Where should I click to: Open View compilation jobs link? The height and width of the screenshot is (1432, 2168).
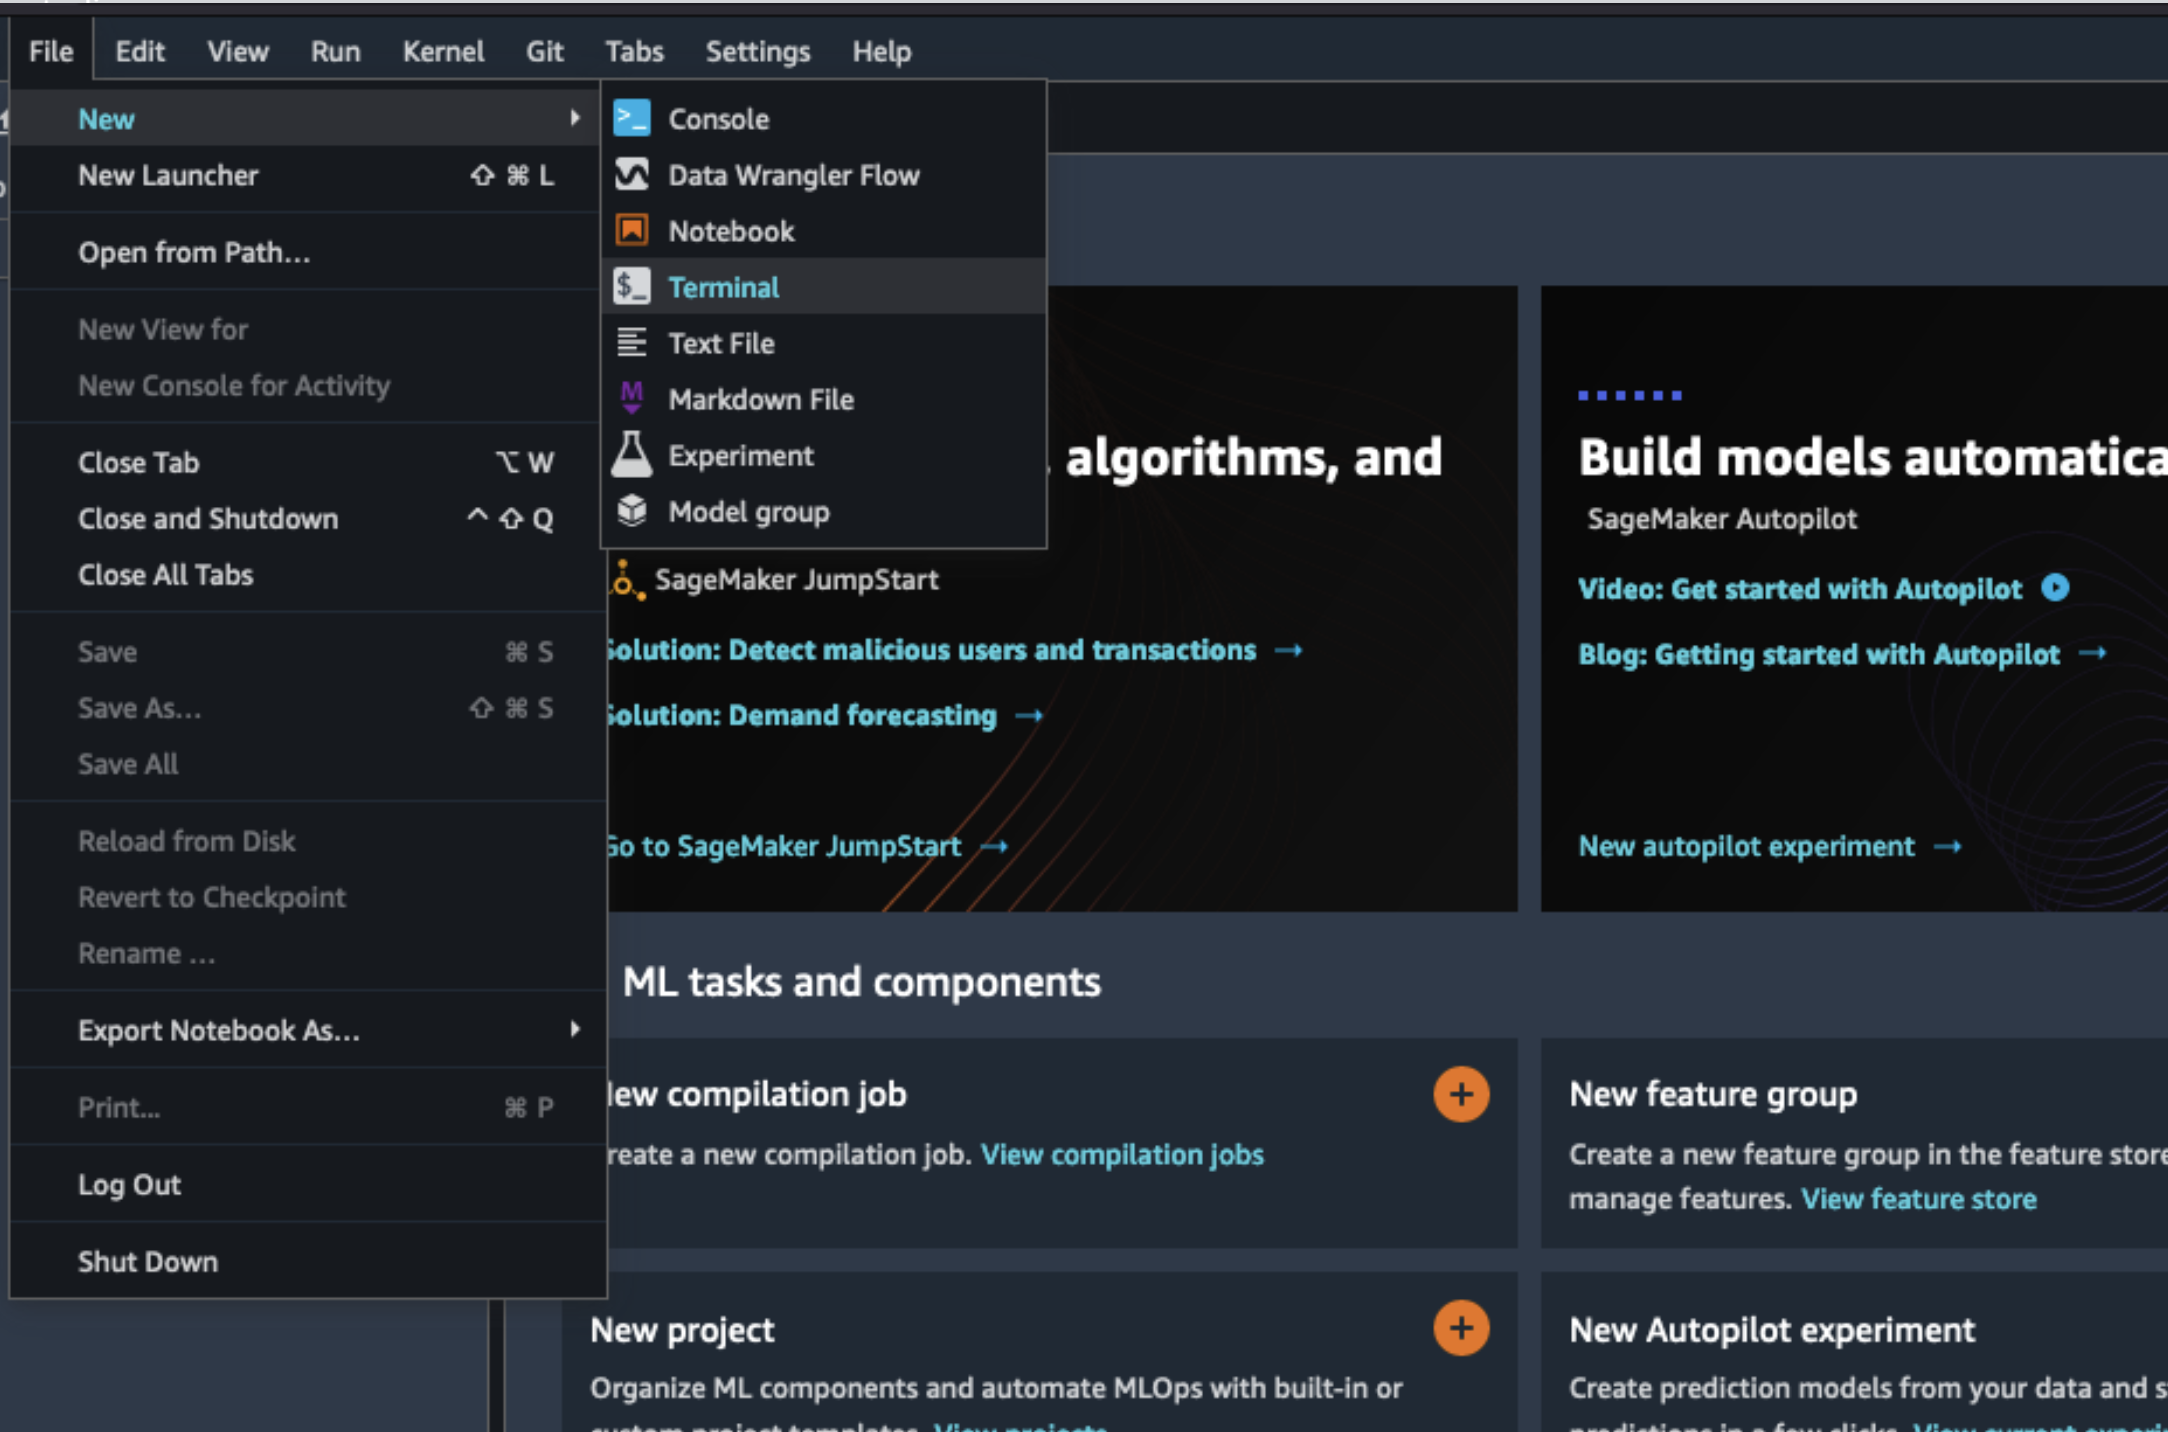pyautogui.click(x=1122, y=1154)
